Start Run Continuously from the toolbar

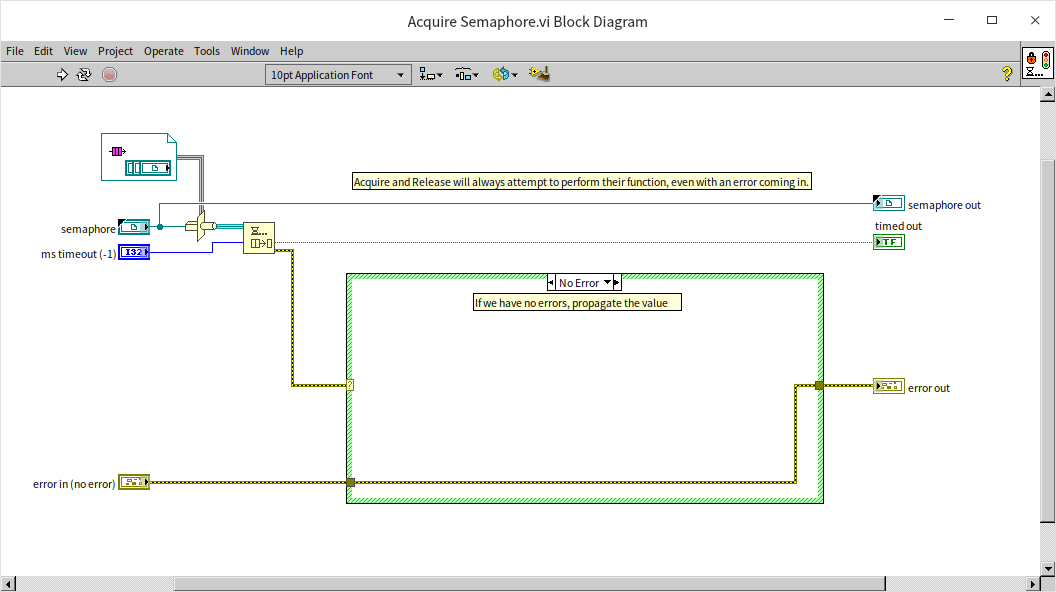pyautogui.click(x=84, y=74)
